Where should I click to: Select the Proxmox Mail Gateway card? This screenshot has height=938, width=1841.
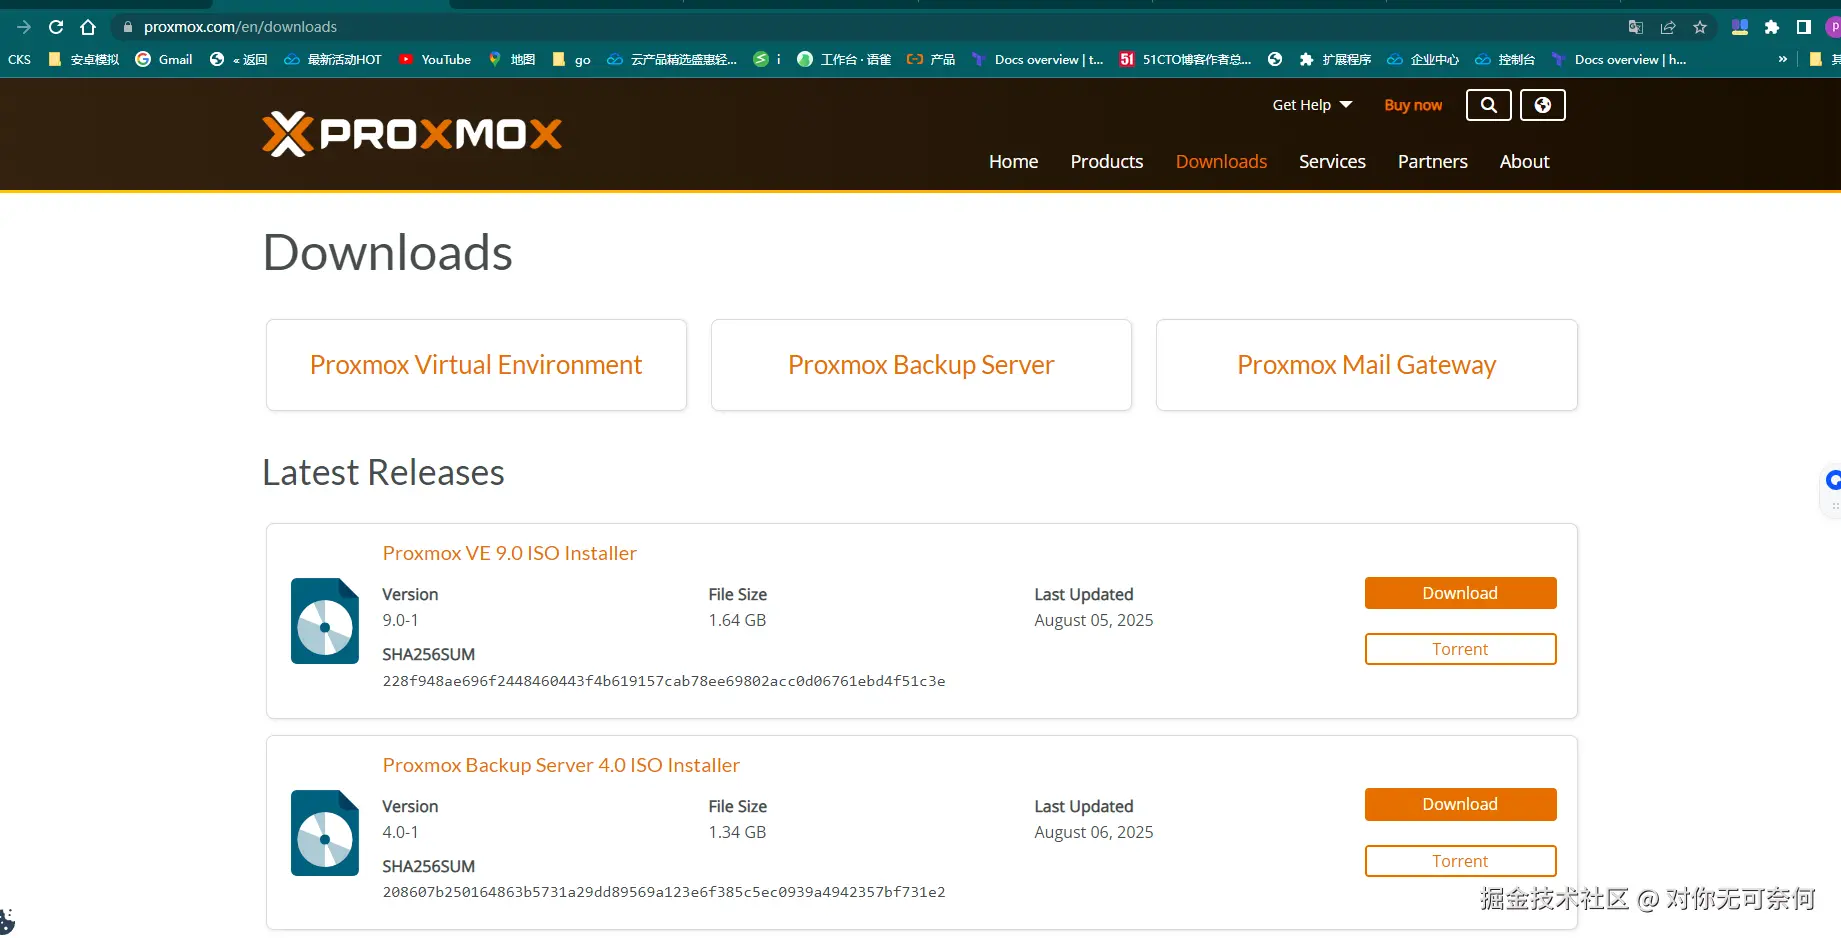coord(1367,365)
